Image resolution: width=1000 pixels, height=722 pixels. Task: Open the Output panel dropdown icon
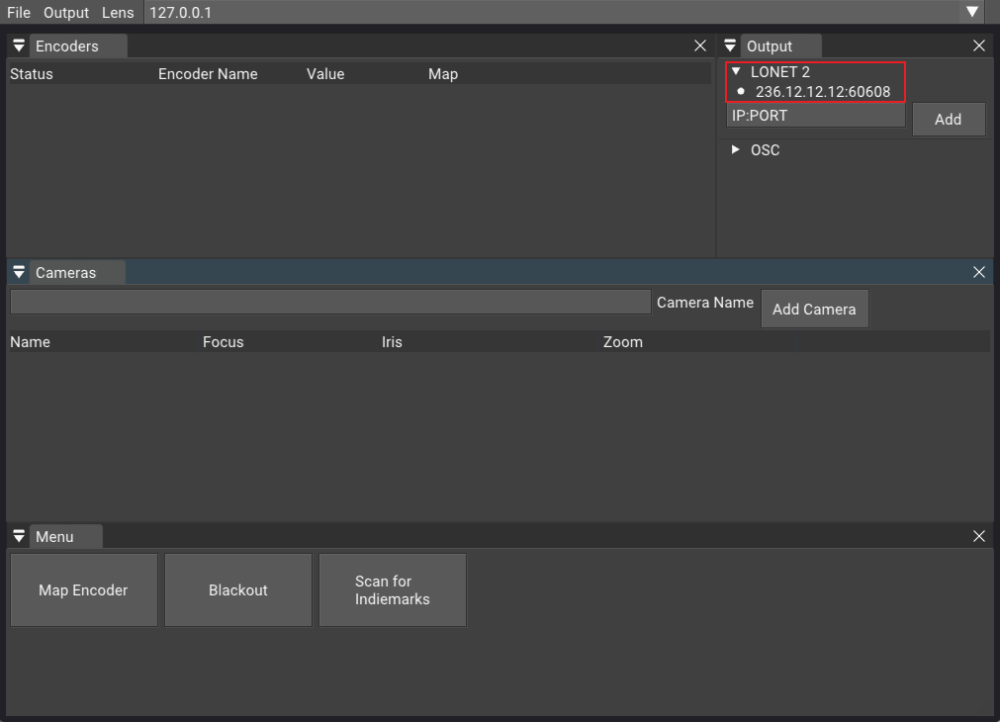[x=730, y=46]
